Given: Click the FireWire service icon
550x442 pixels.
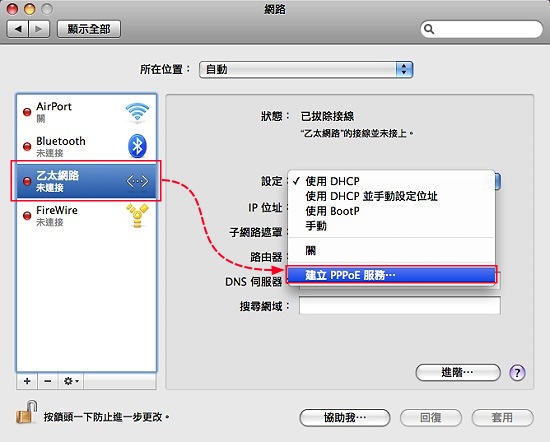Looking at the screenshot, I should [137, 215].
